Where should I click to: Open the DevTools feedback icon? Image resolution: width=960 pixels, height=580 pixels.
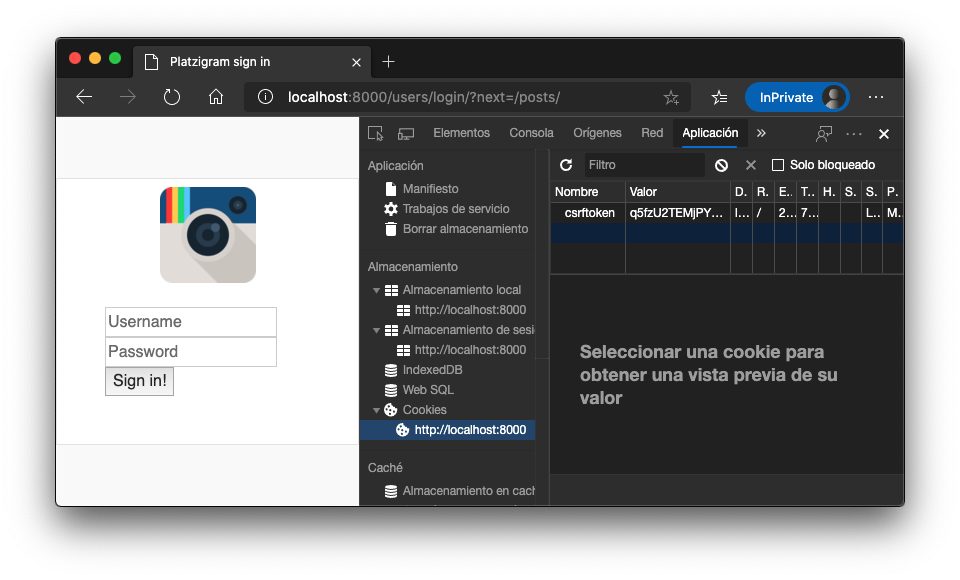click(x=824, y=134)
